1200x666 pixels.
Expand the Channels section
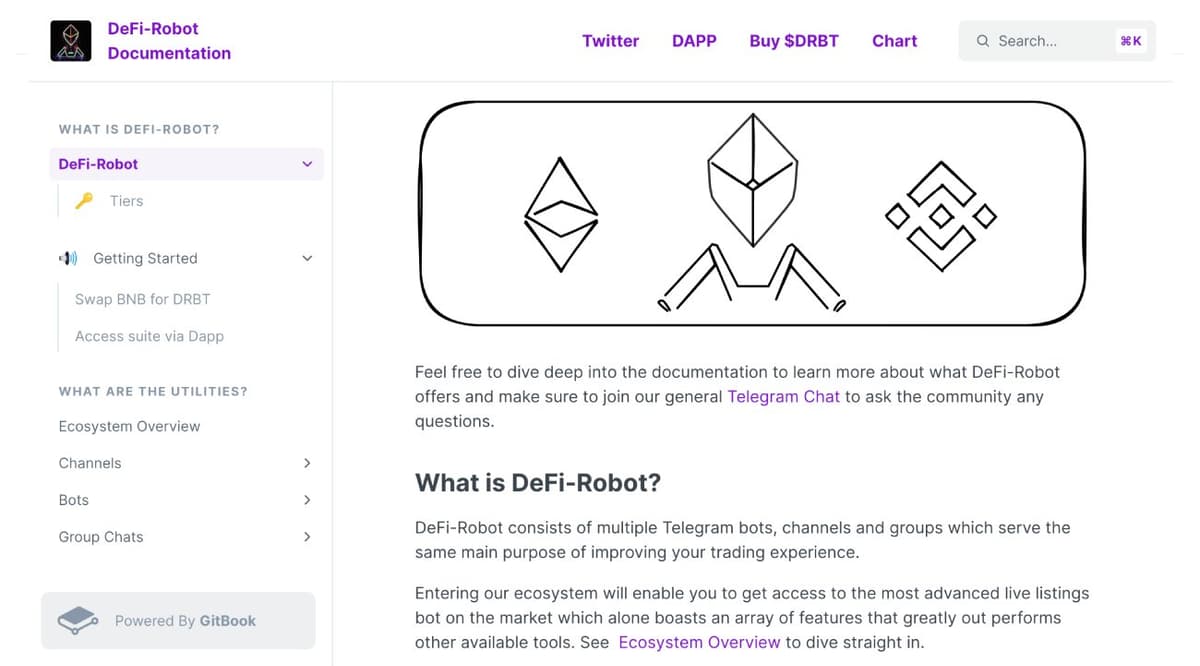(x=307, y=463)
